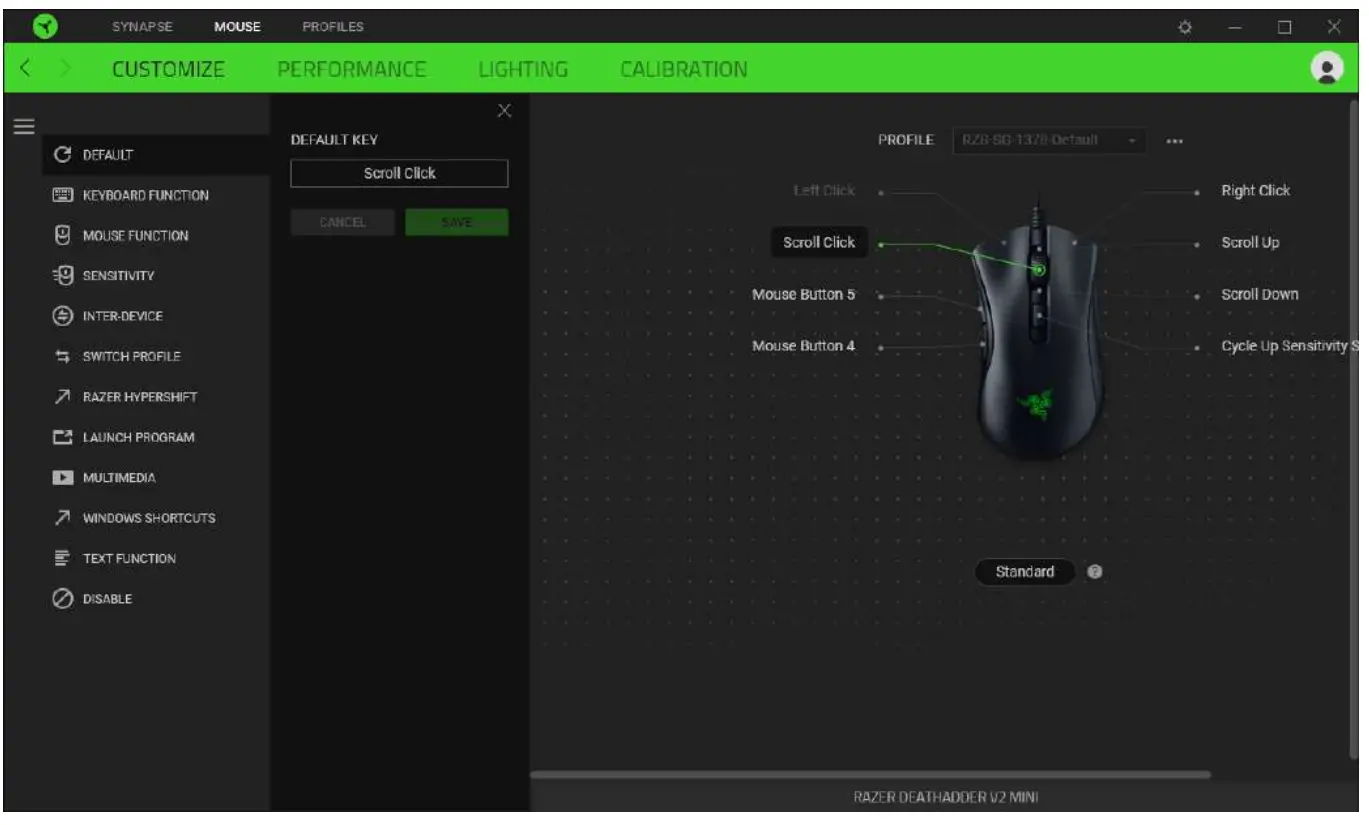
Task: Go back with the left arrow
Action: 26,69
